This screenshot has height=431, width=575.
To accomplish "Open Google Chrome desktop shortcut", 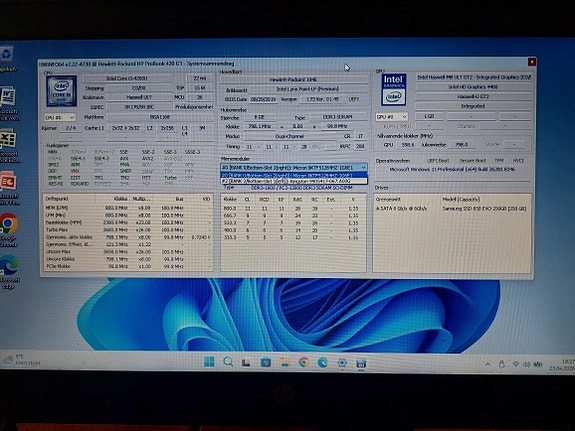I will click(x=8, y=230).
